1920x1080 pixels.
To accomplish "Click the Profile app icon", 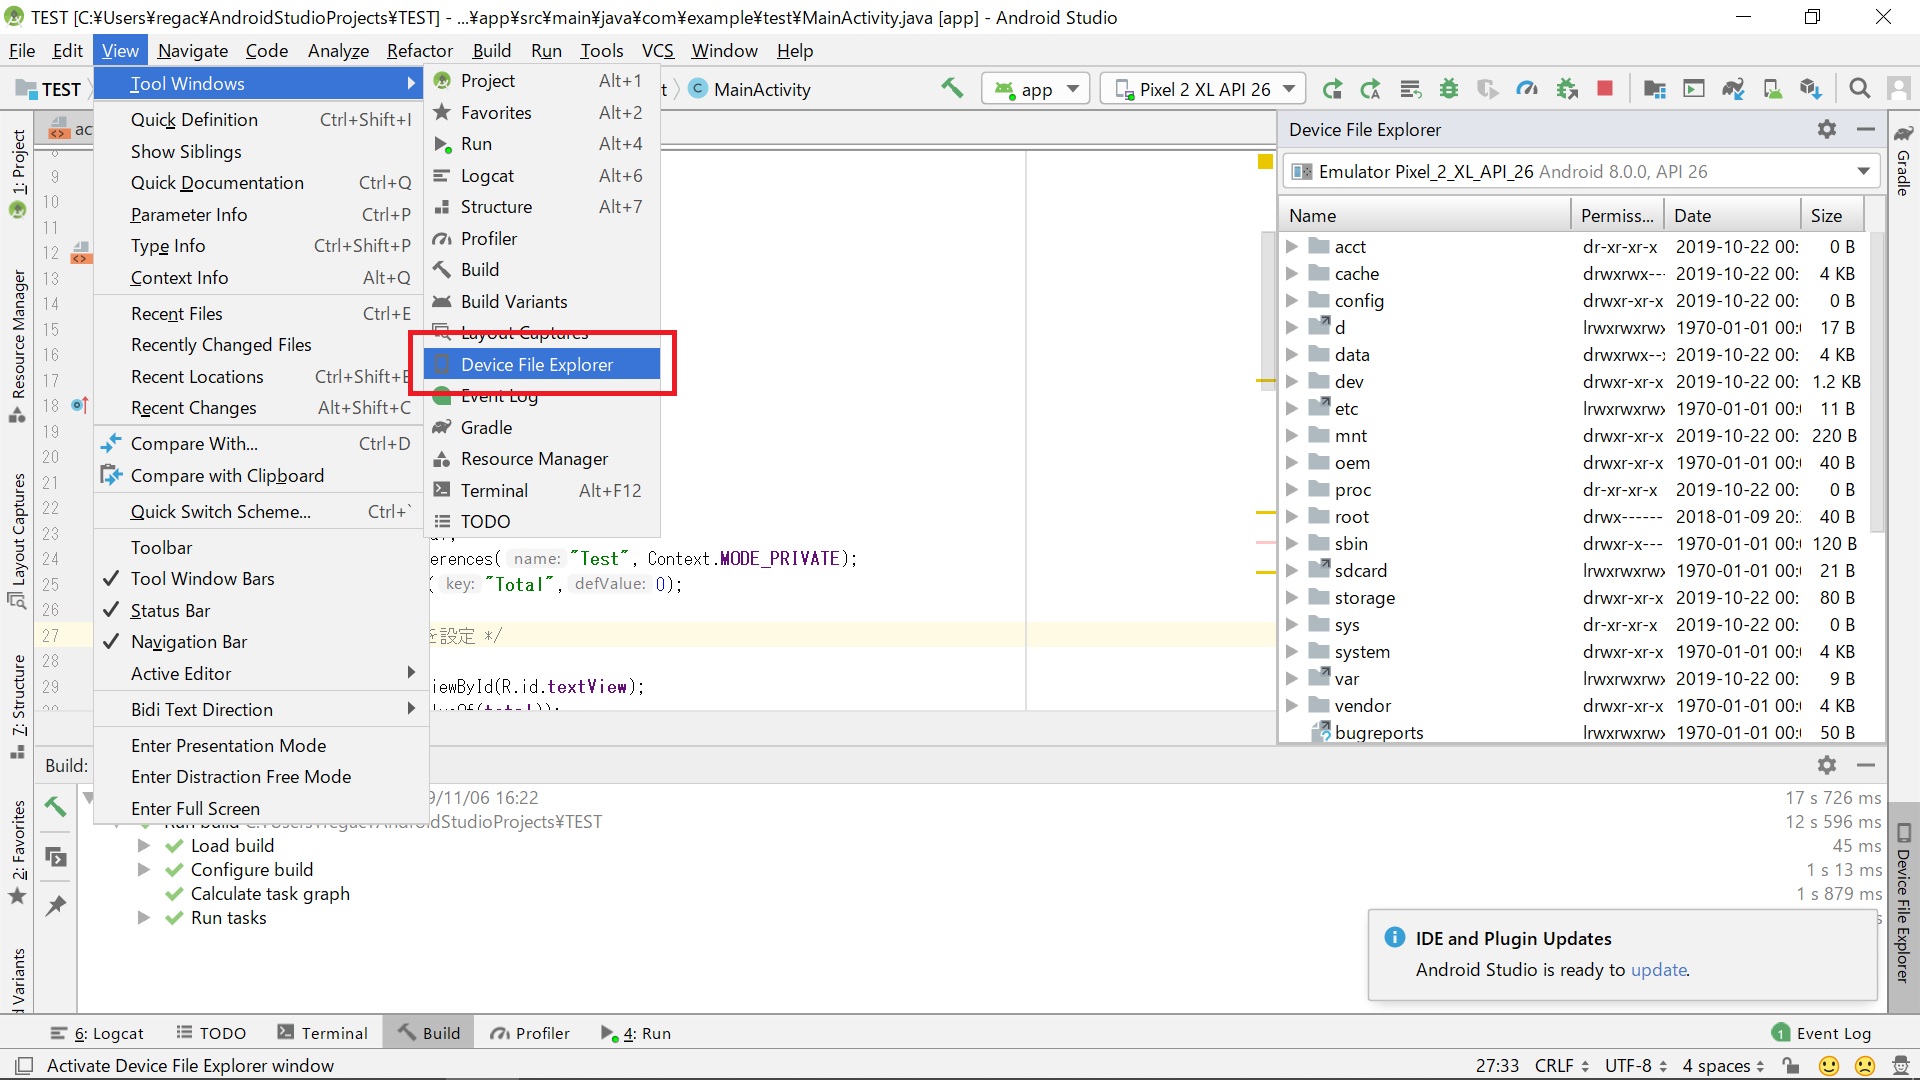I will coord(1527,89).
